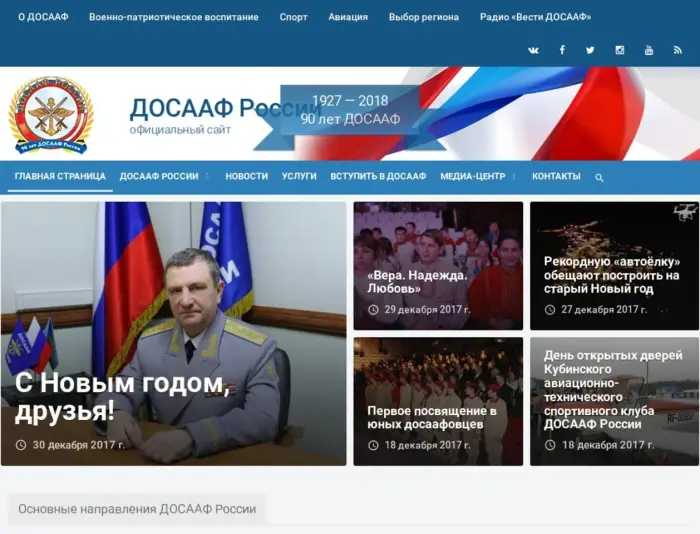Image resolution: width=700 pixels, height=534 pixels.
Task: Click the Facebook icon in header
Action: tap(562, 50)
